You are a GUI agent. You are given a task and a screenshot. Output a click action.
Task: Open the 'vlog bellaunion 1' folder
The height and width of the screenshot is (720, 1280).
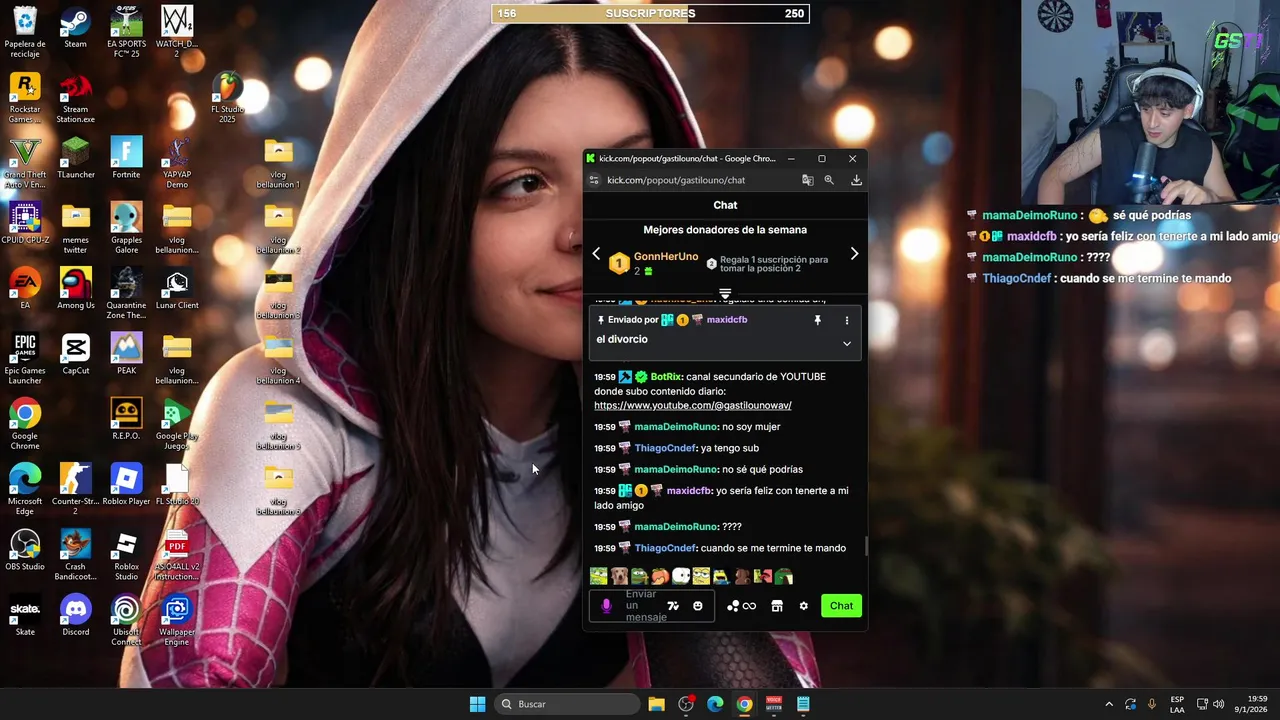(278, 163)
